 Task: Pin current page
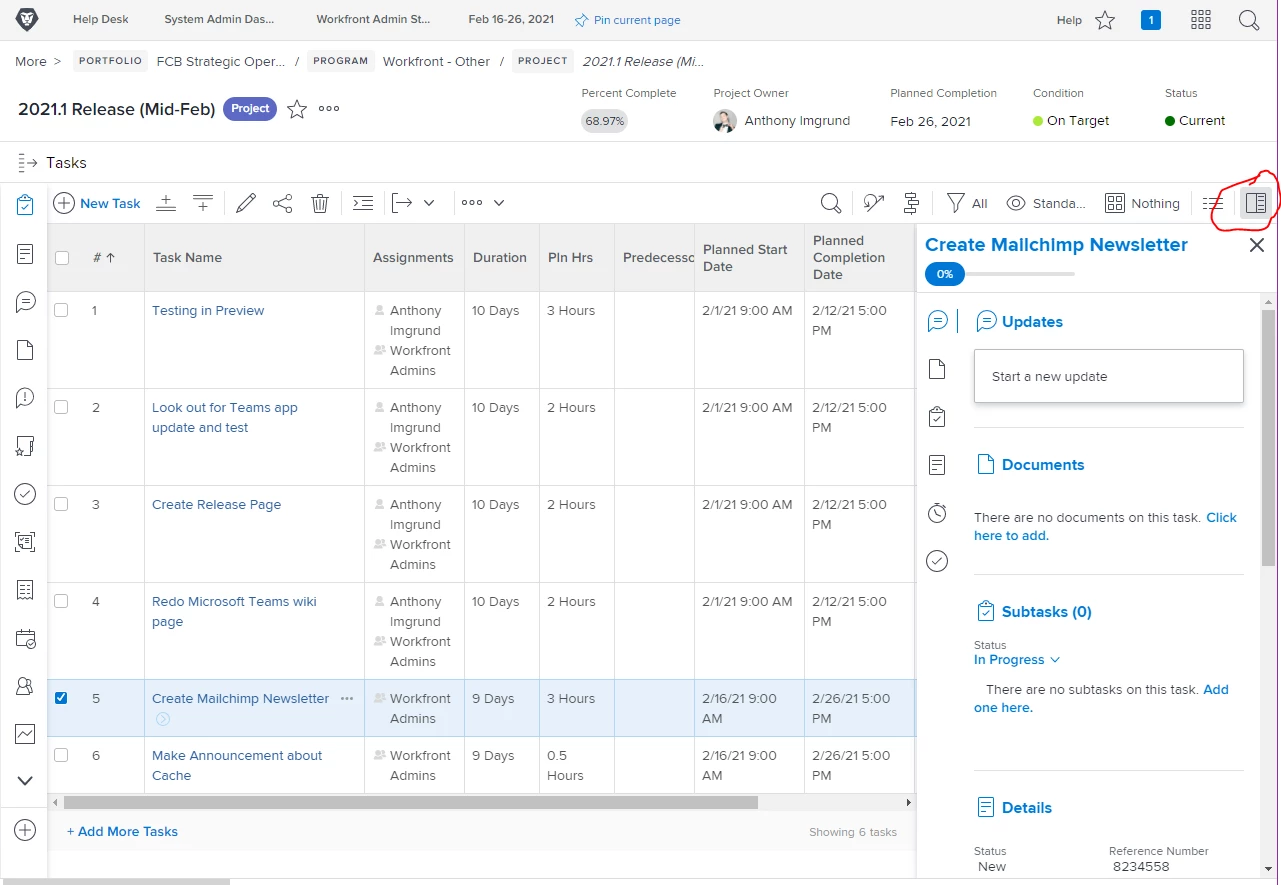tap(628, 20)
